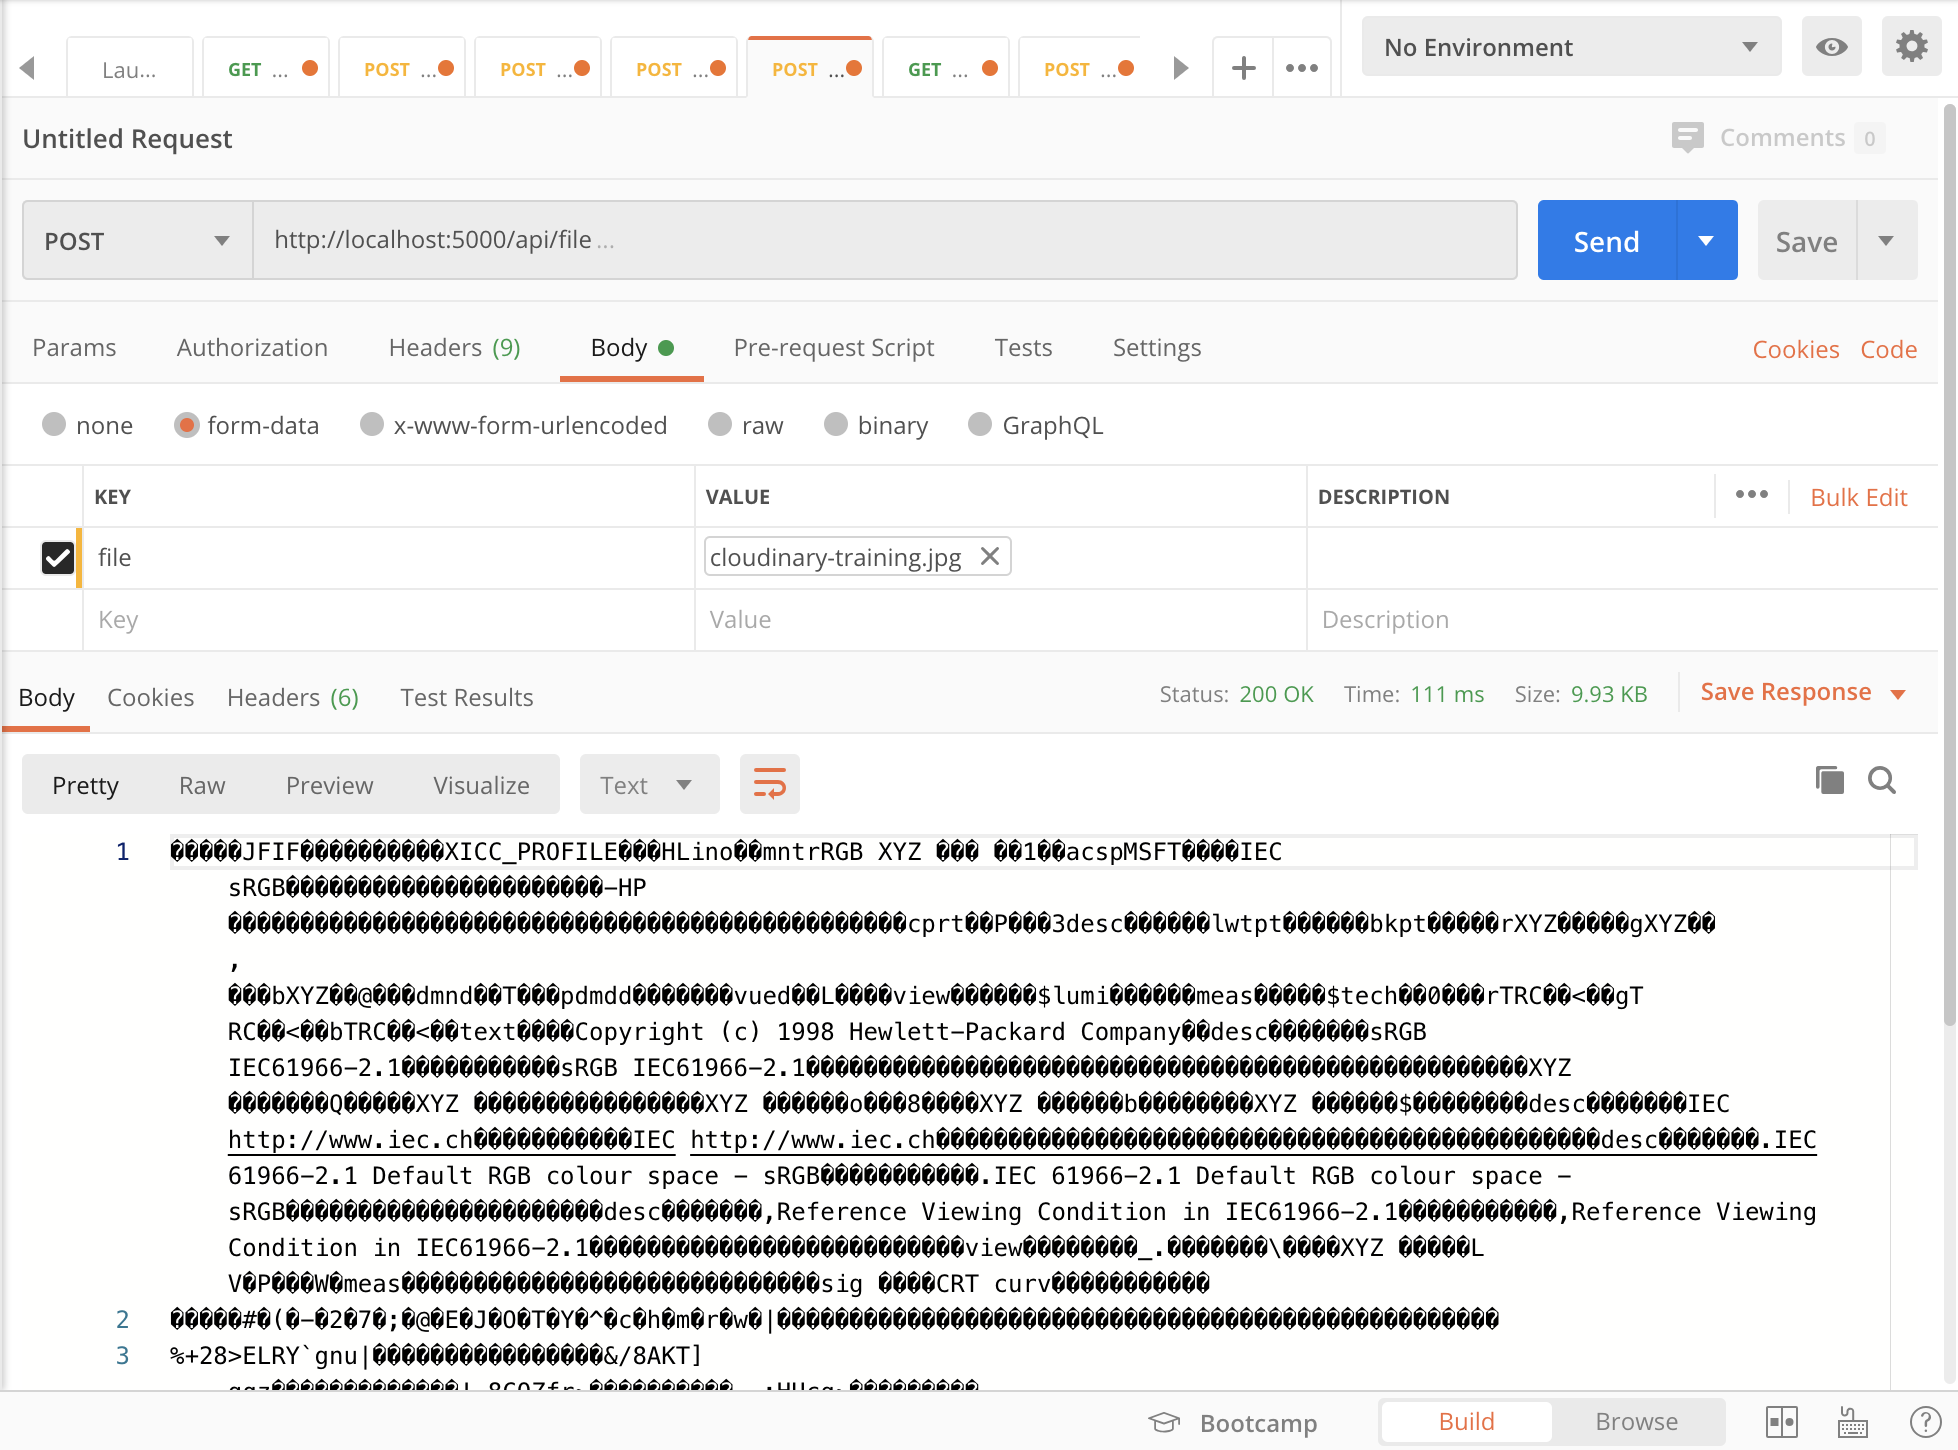Open the POST method dropdown

(x=137, y=241)
